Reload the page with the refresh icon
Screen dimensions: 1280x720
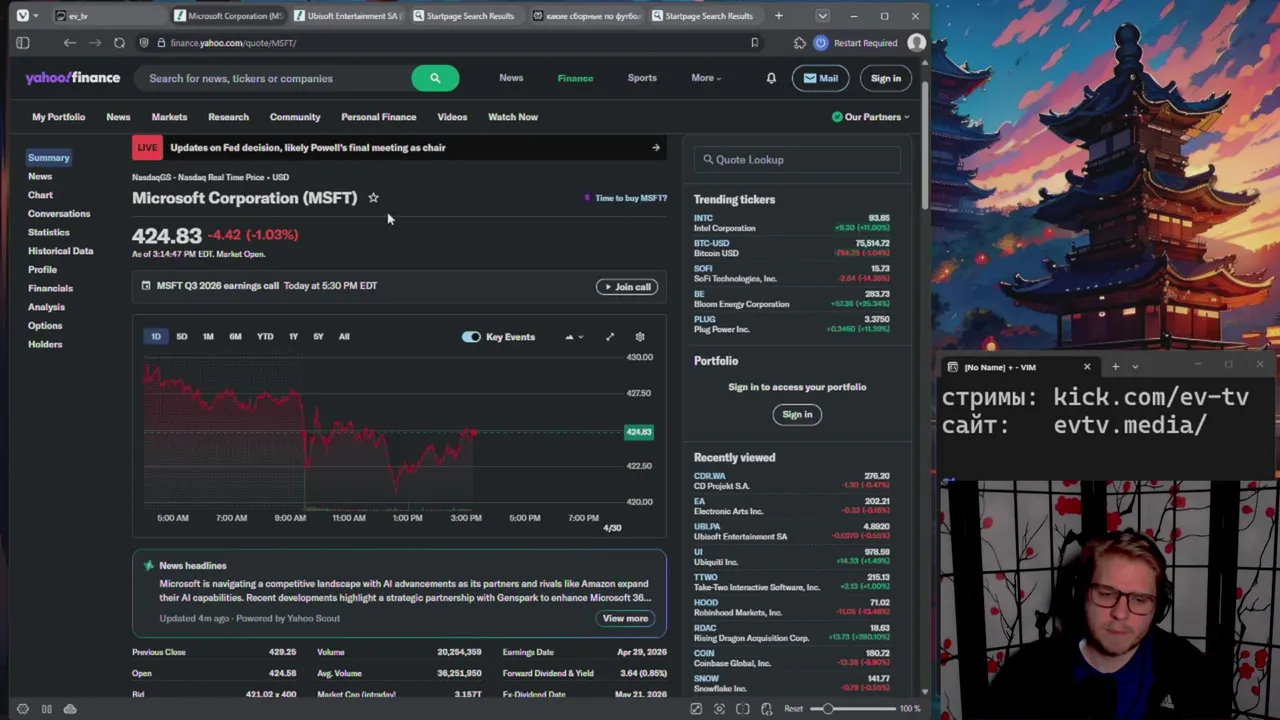coord(119,43)
